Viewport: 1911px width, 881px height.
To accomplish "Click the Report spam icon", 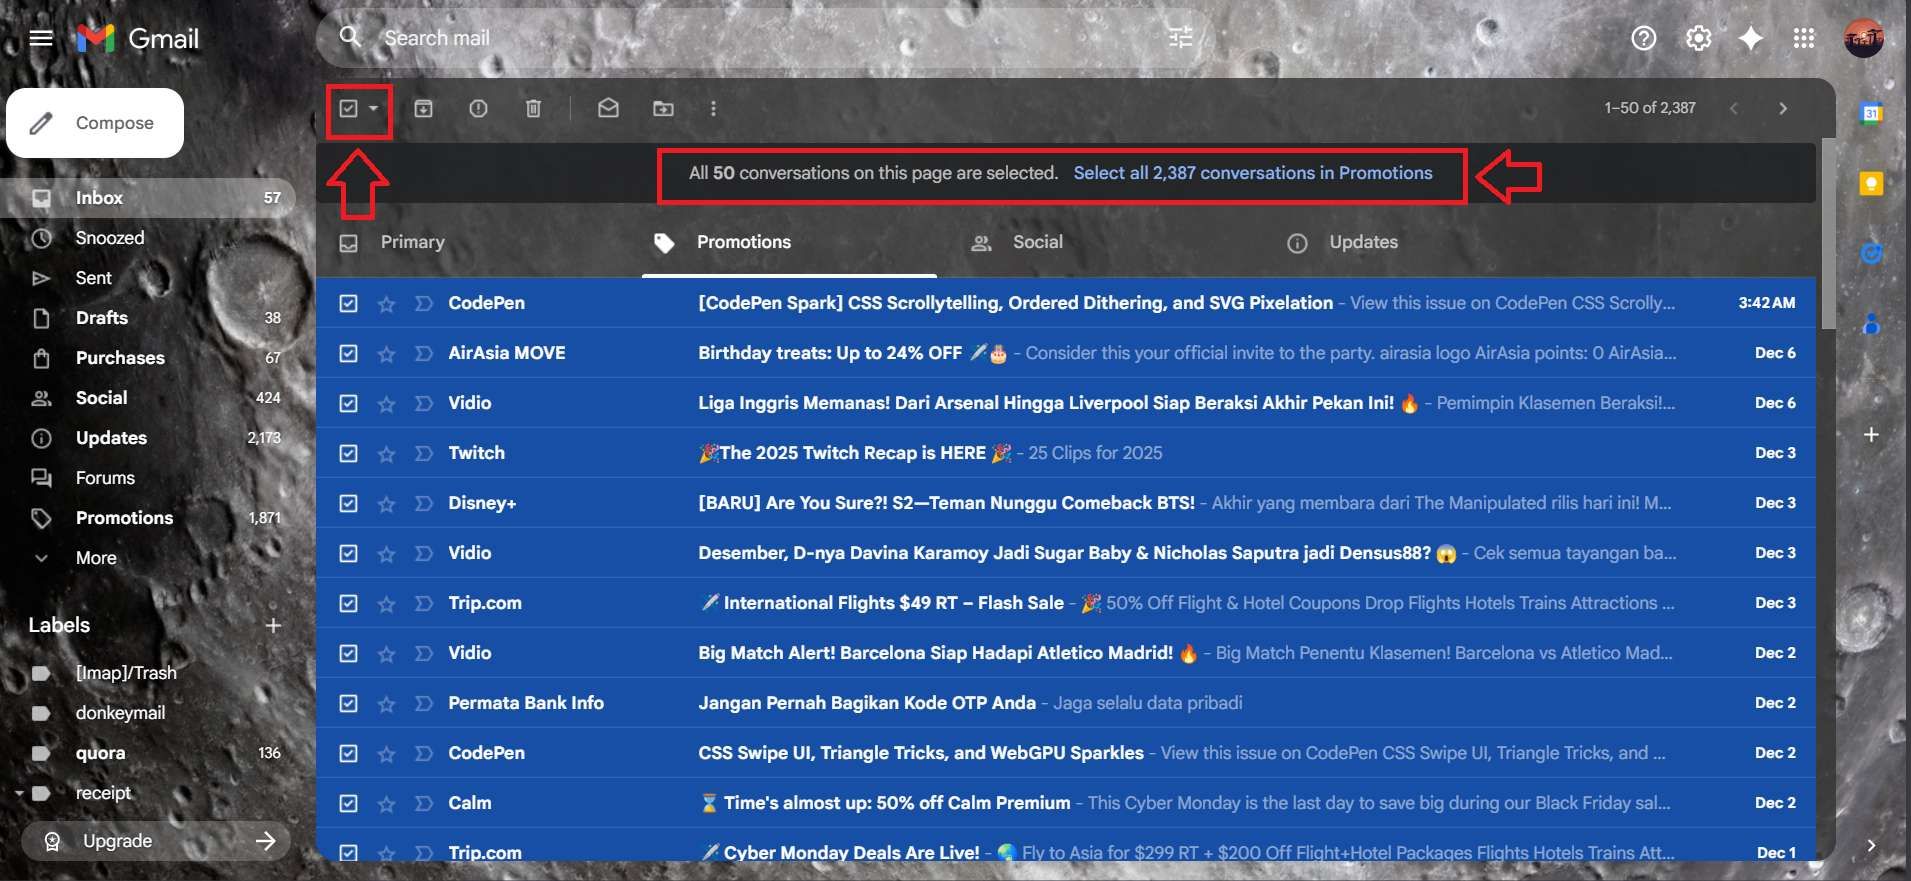I will [478, 108].
